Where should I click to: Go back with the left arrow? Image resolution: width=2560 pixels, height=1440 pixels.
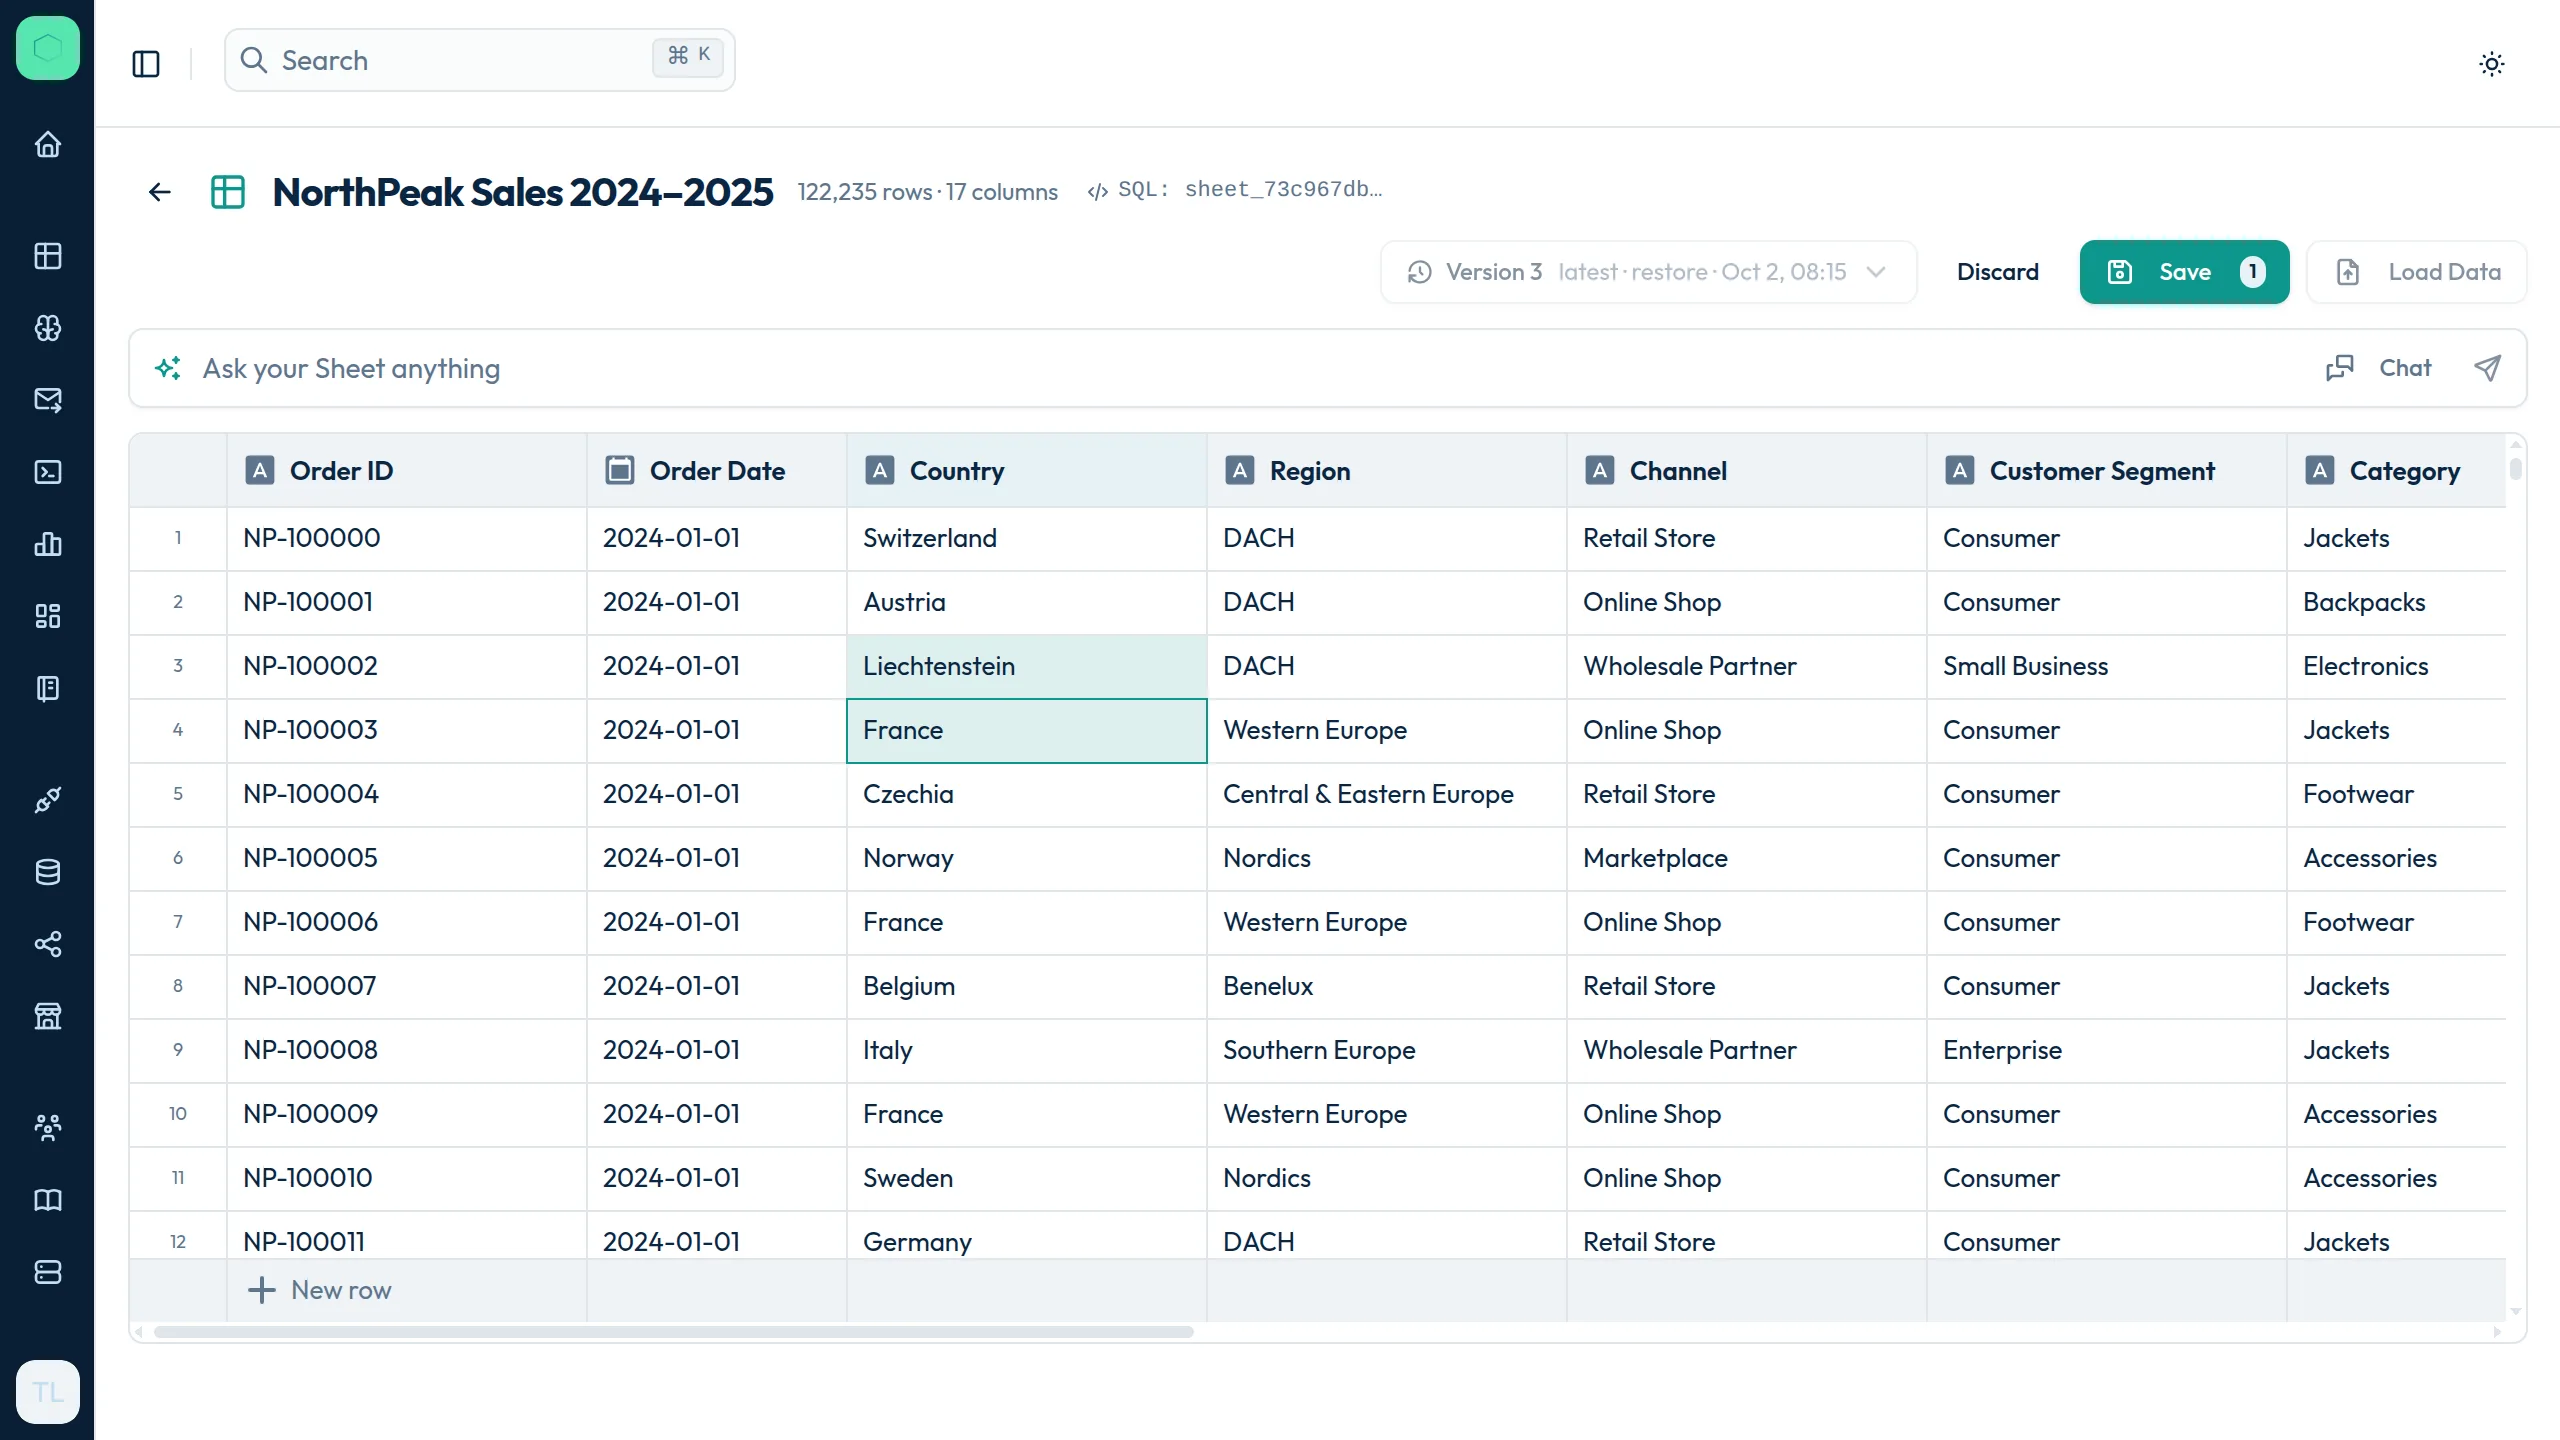tap(160, 192)
